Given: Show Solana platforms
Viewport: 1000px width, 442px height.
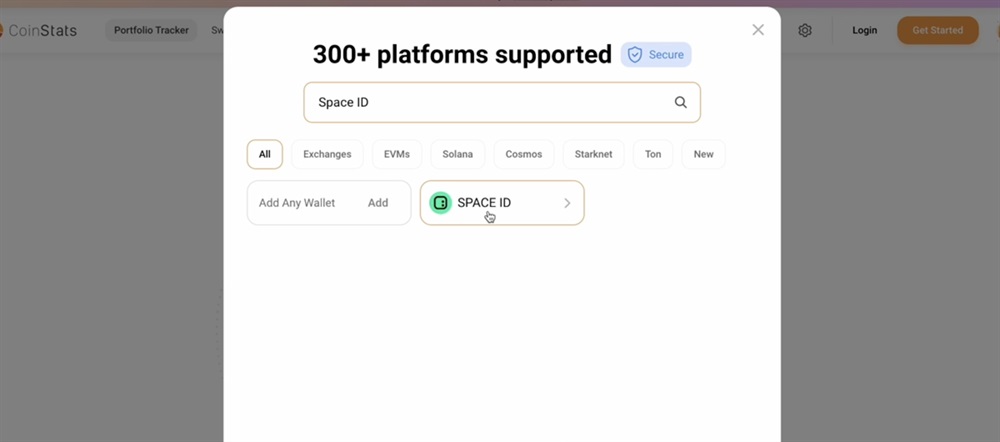Looking at the screenshot, I should 458,154.
